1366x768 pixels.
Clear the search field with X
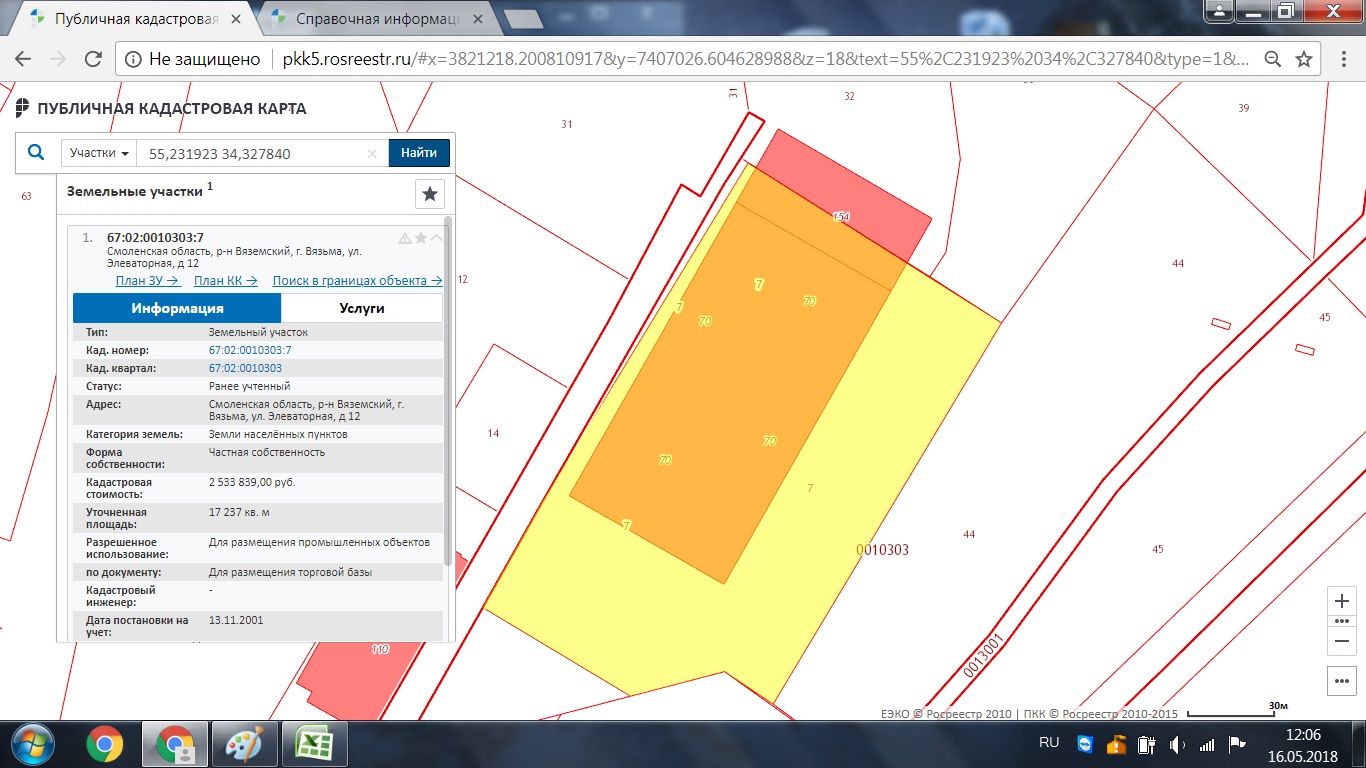372,154
